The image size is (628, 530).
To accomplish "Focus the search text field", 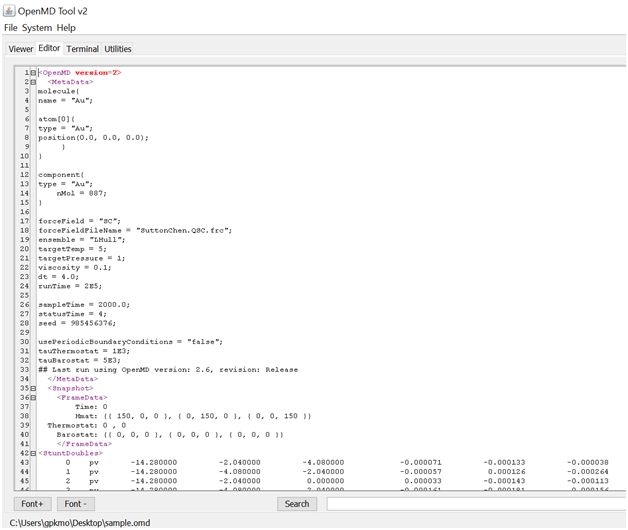I will [x=477, y=504].
